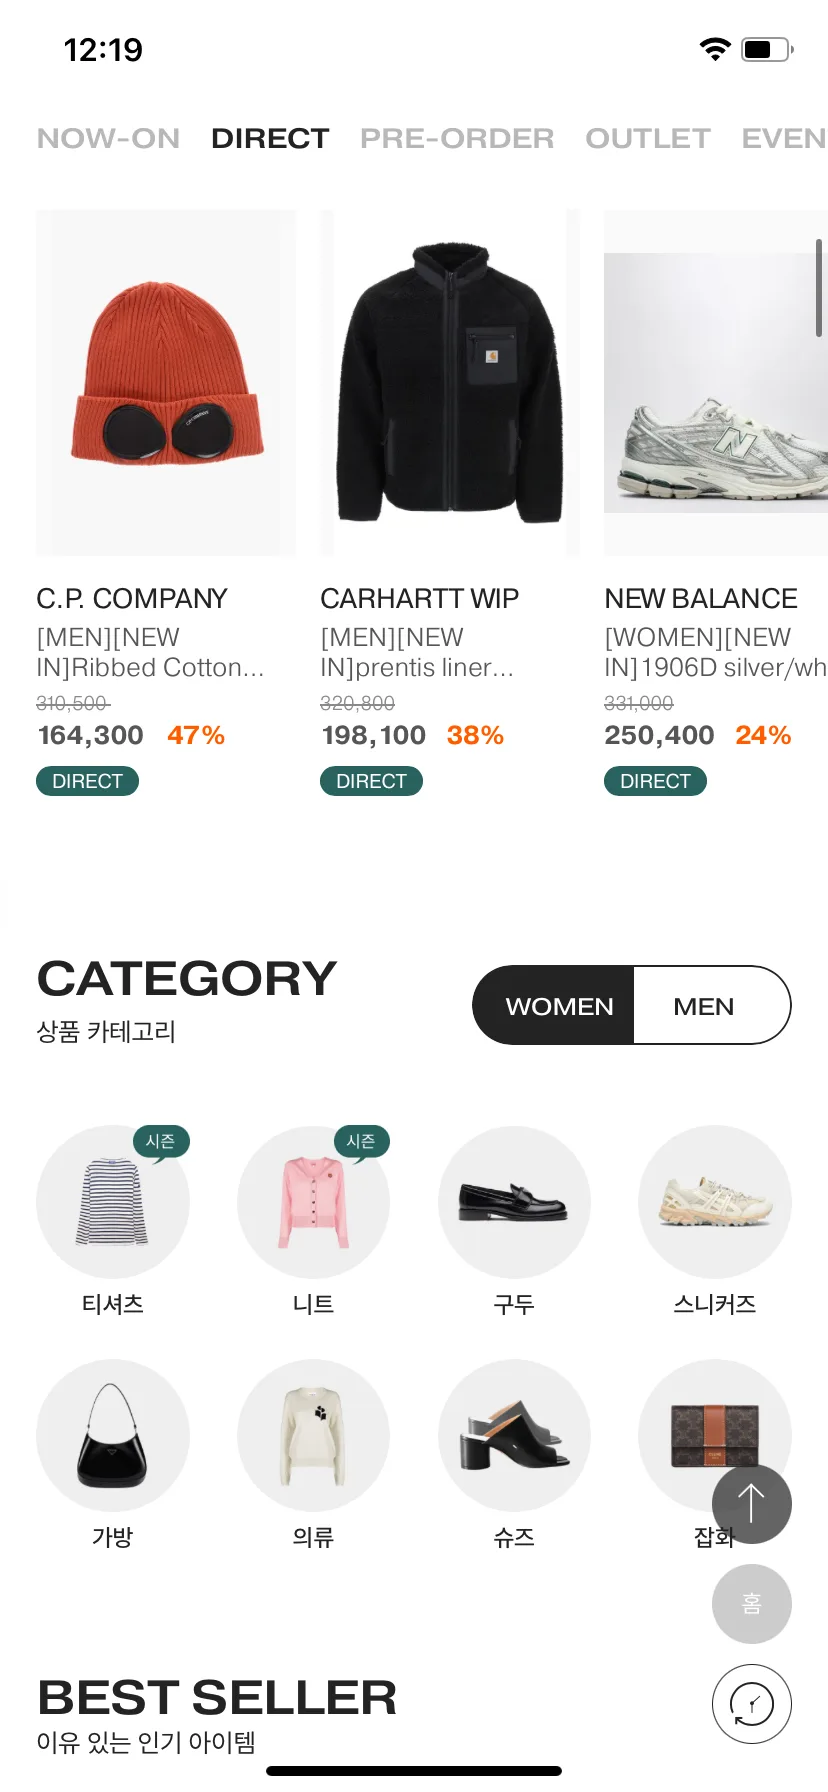Open the recently viewed clock icon

(751, 1704)
